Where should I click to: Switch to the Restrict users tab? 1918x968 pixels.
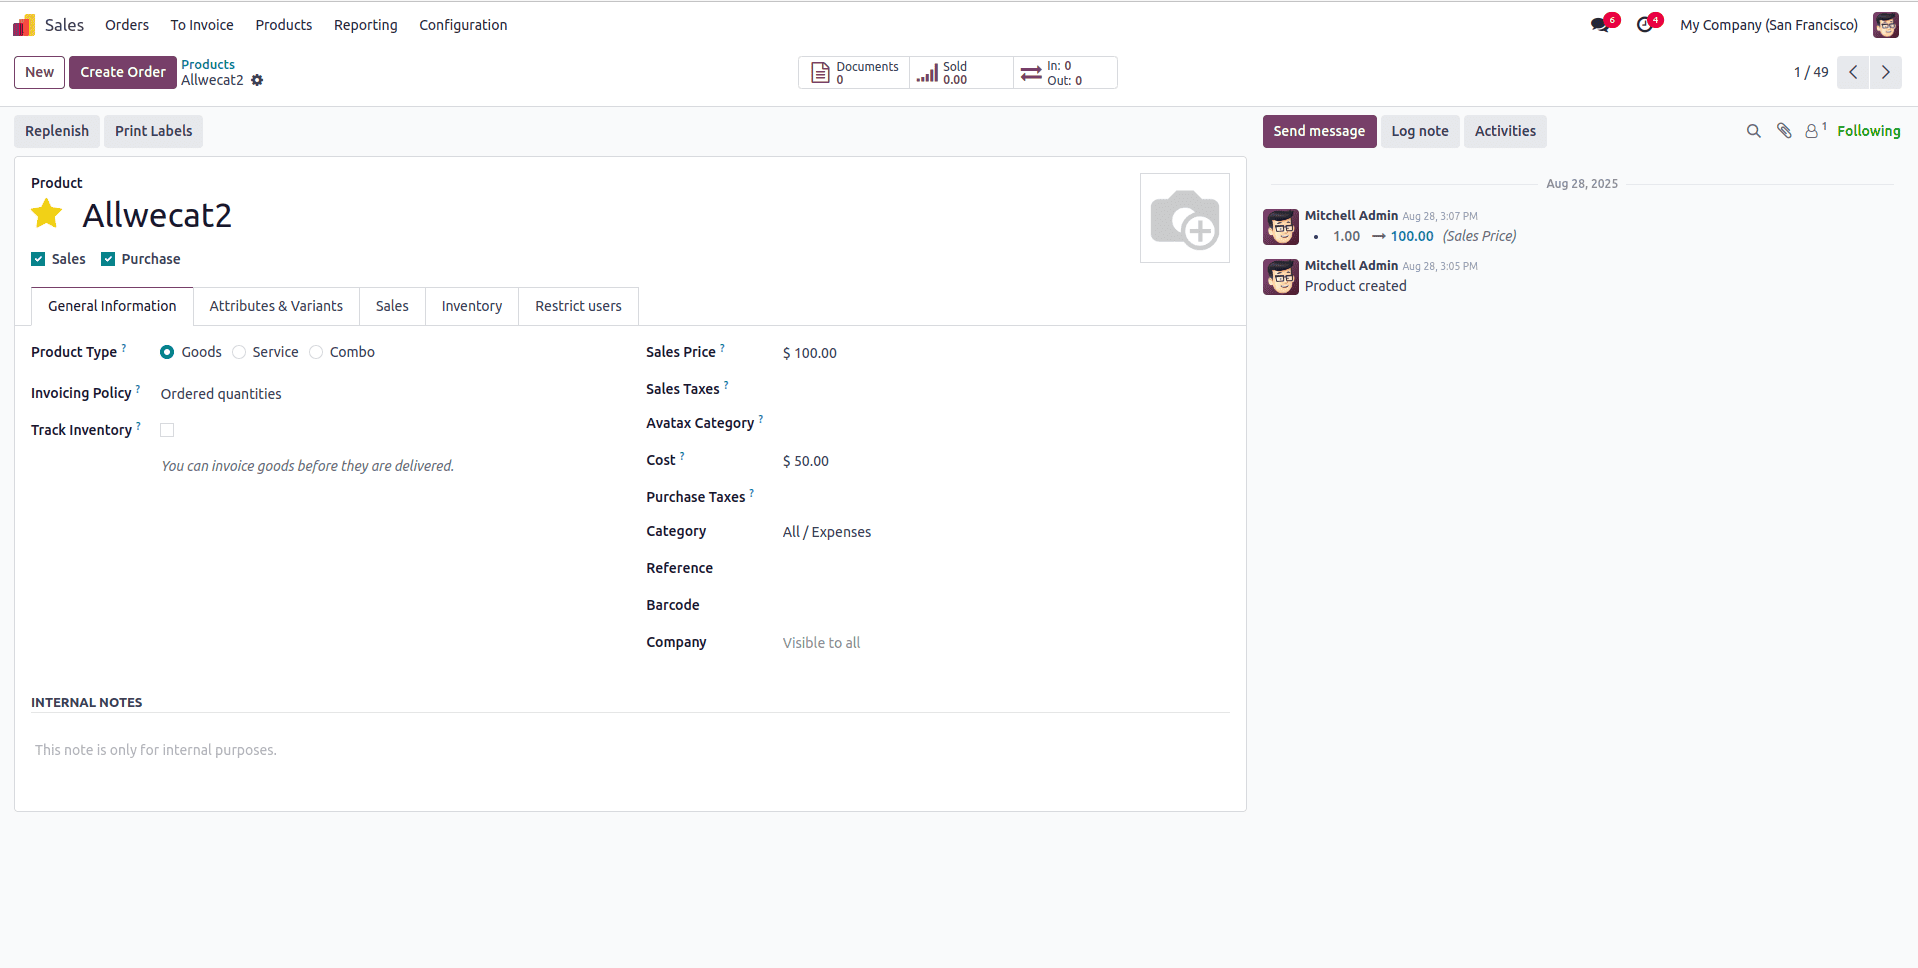[x=578, y=306]
